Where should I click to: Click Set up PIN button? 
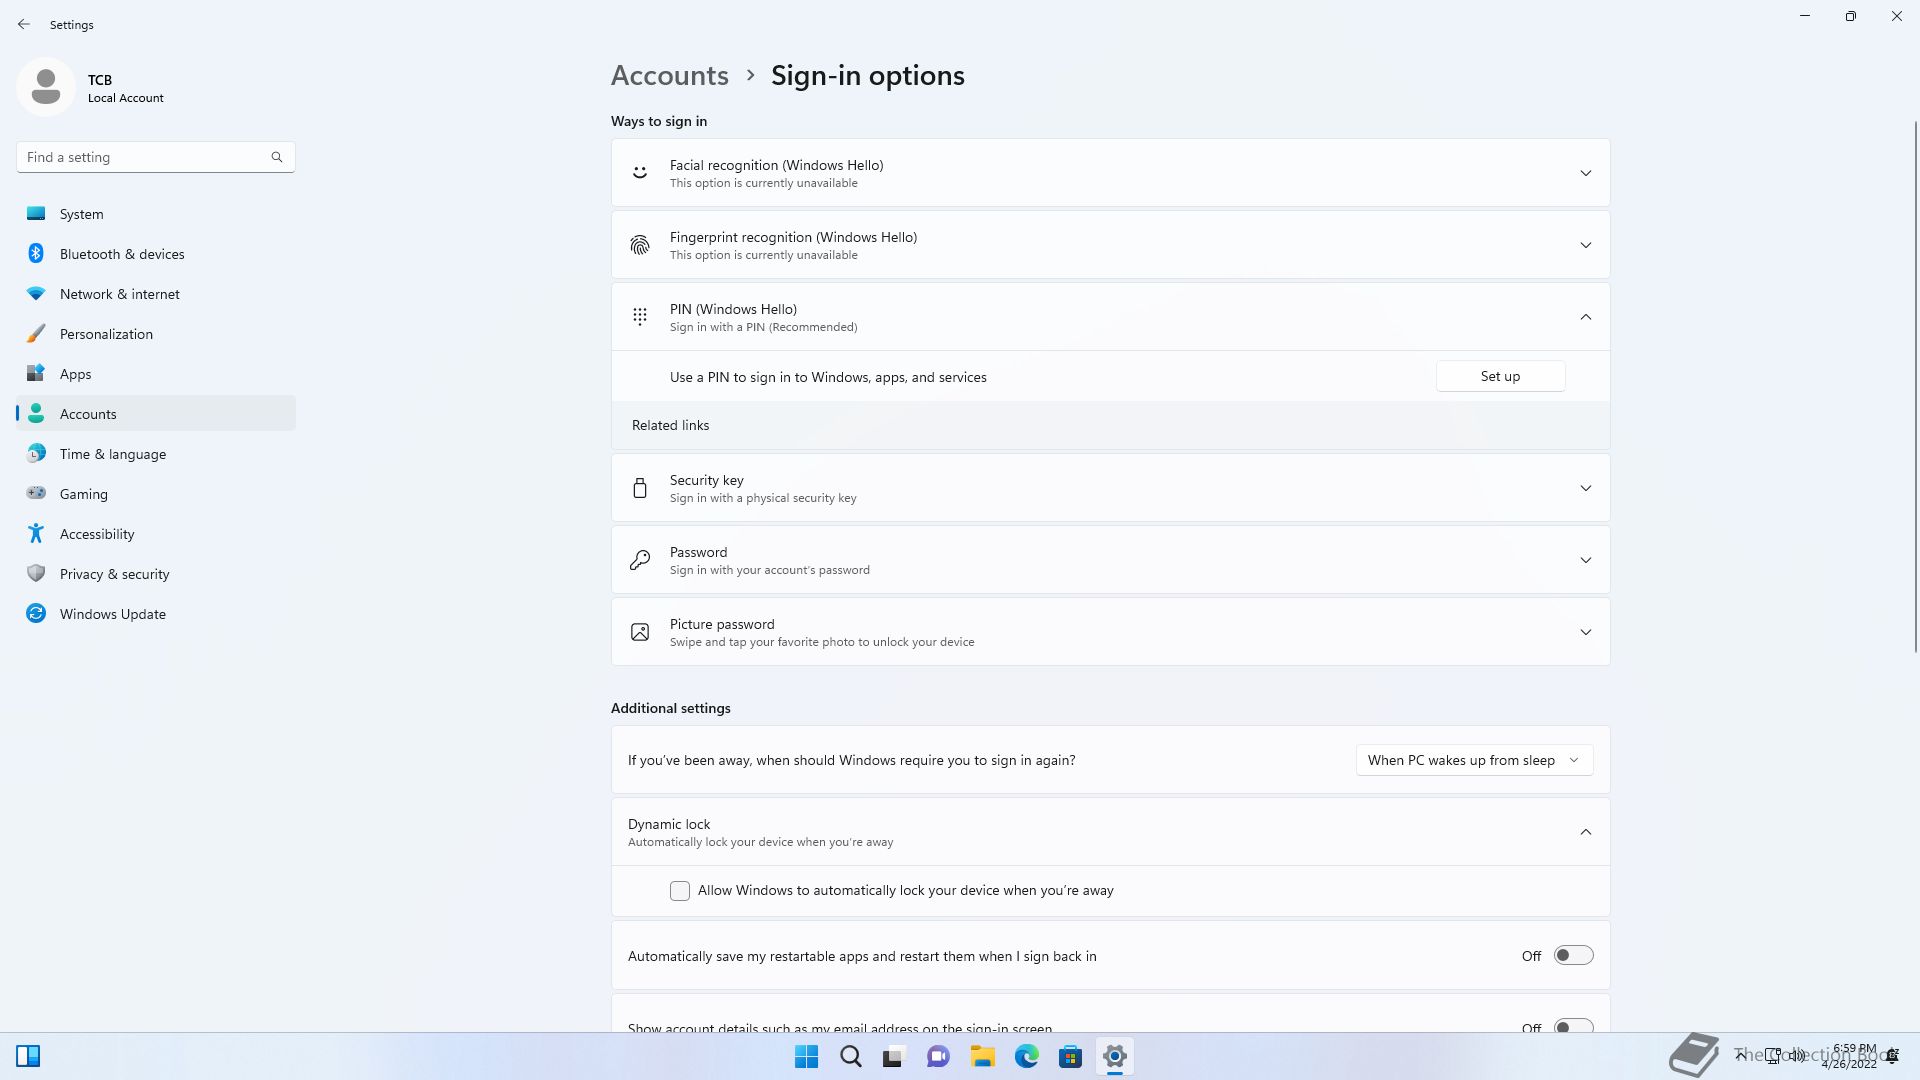pyautogui.click(x=1500, y=376)
